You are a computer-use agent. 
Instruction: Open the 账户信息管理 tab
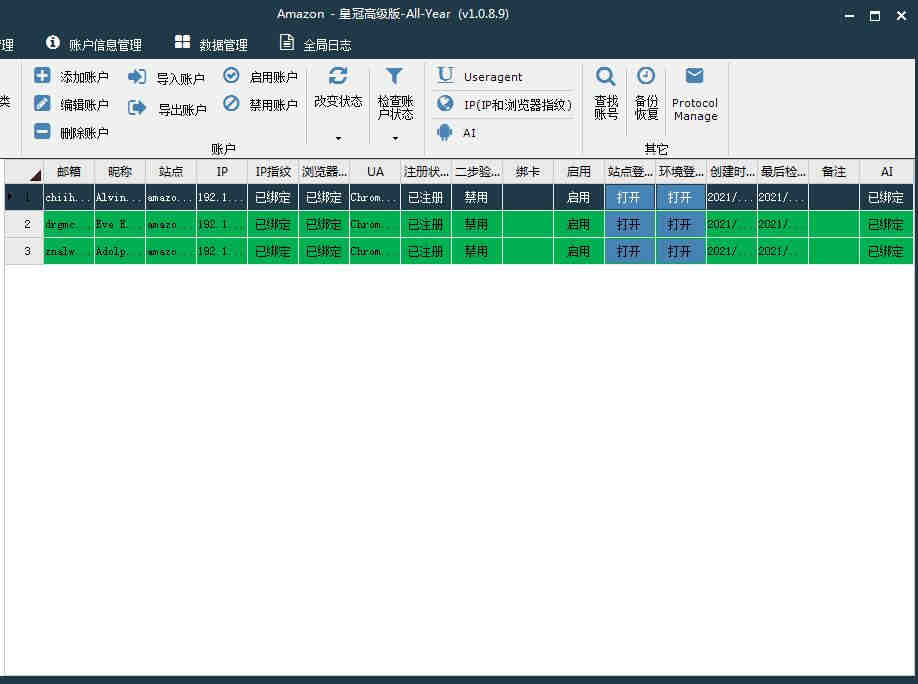click(x=94, y=44)
